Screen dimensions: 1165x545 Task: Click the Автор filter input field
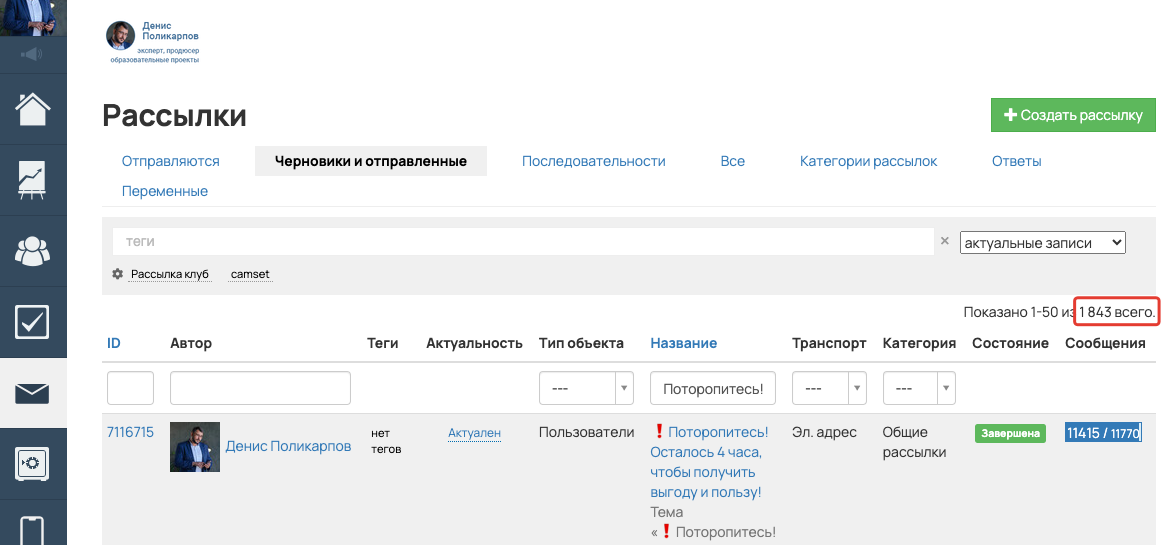click(x=260, y=388)
